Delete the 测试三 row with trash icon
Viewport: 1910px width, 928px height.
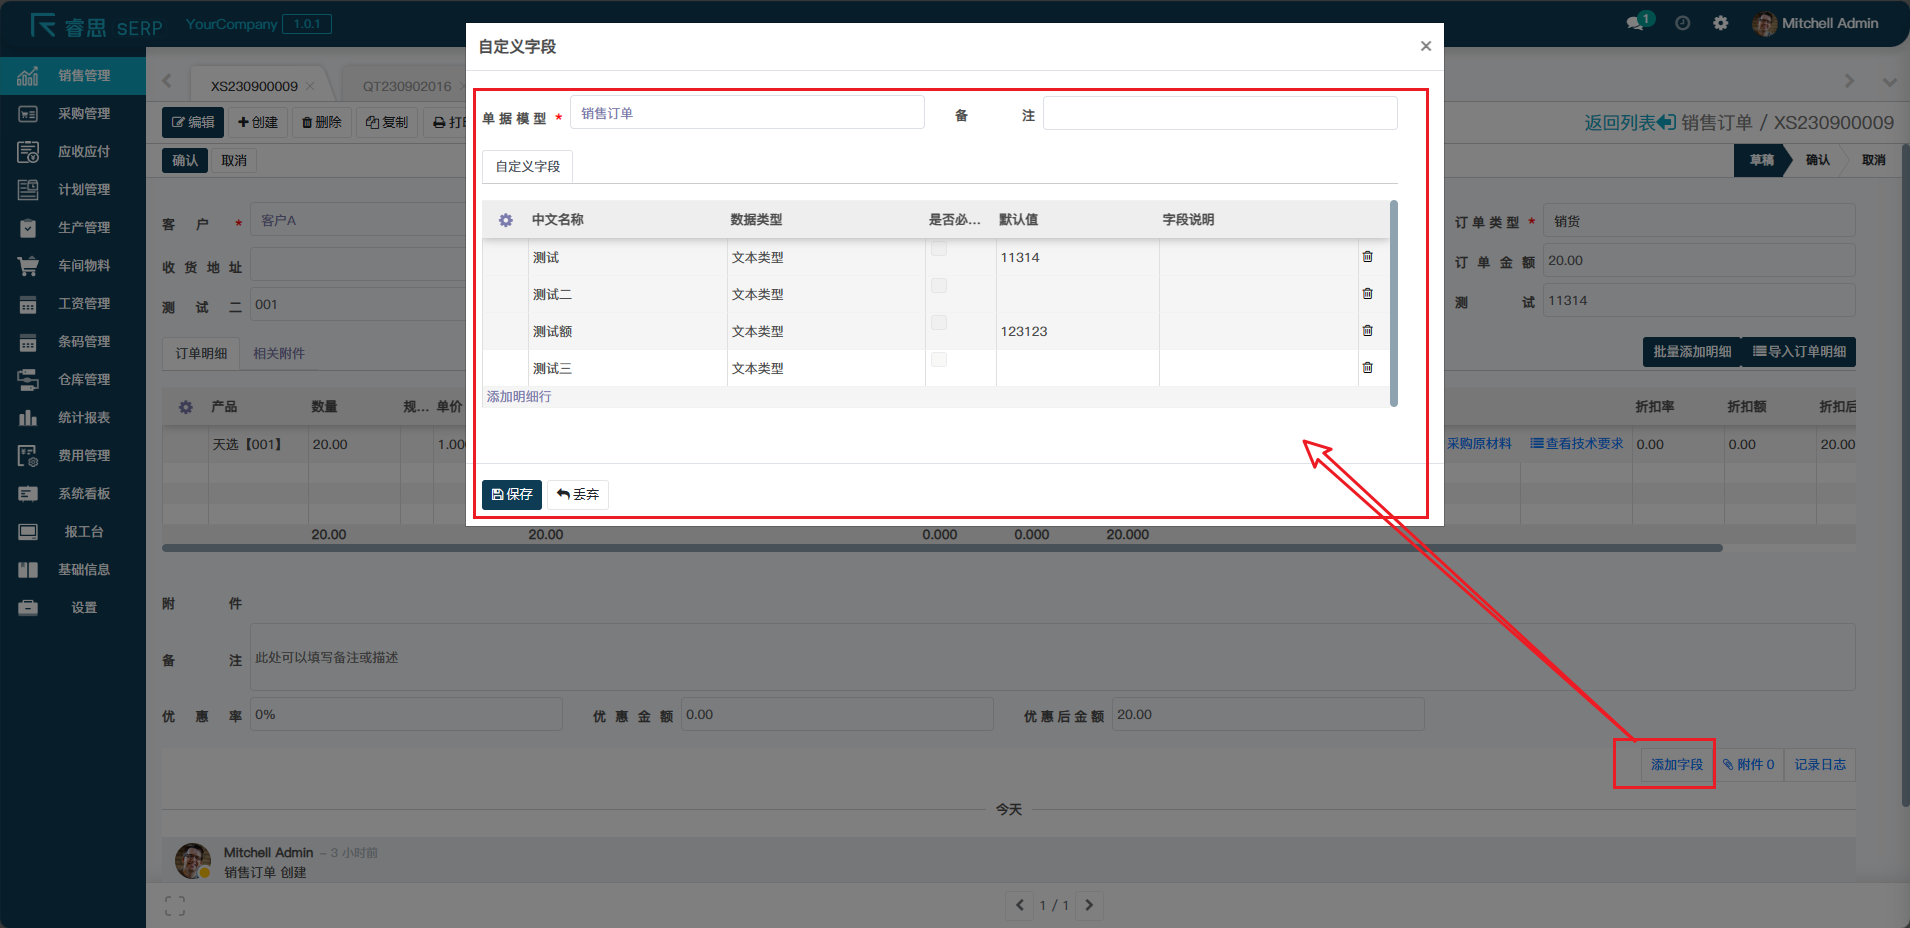[1367, 368]
